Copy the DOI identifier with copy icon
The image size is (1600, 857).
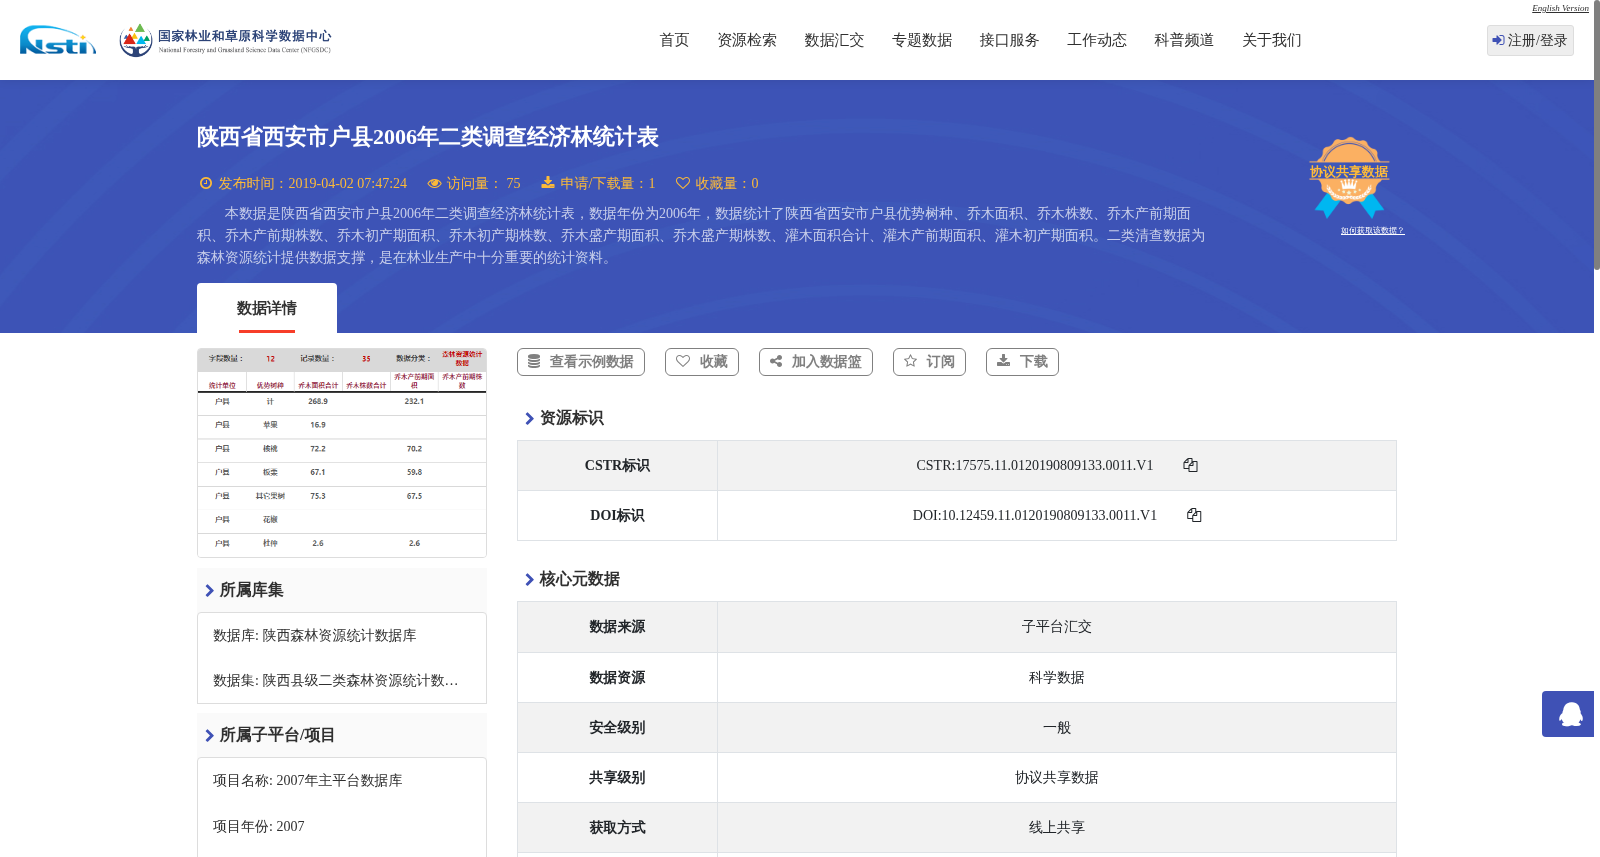pos(1194,515)
